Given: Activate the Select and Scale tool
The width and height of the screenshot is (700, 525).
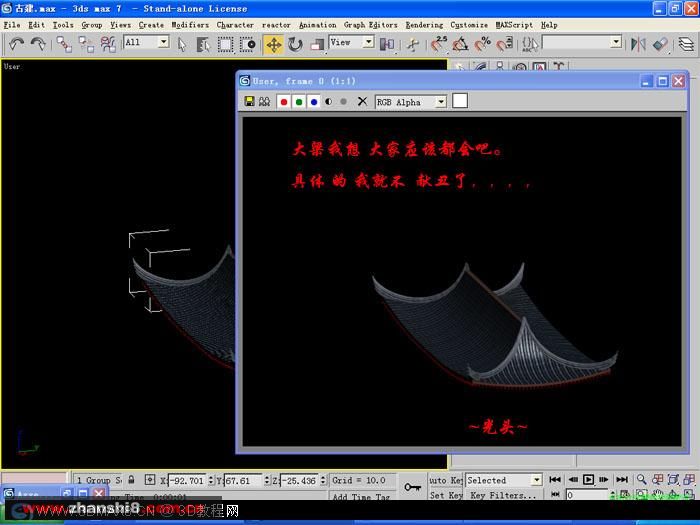Looking at the screenshot, I should 317,44.
